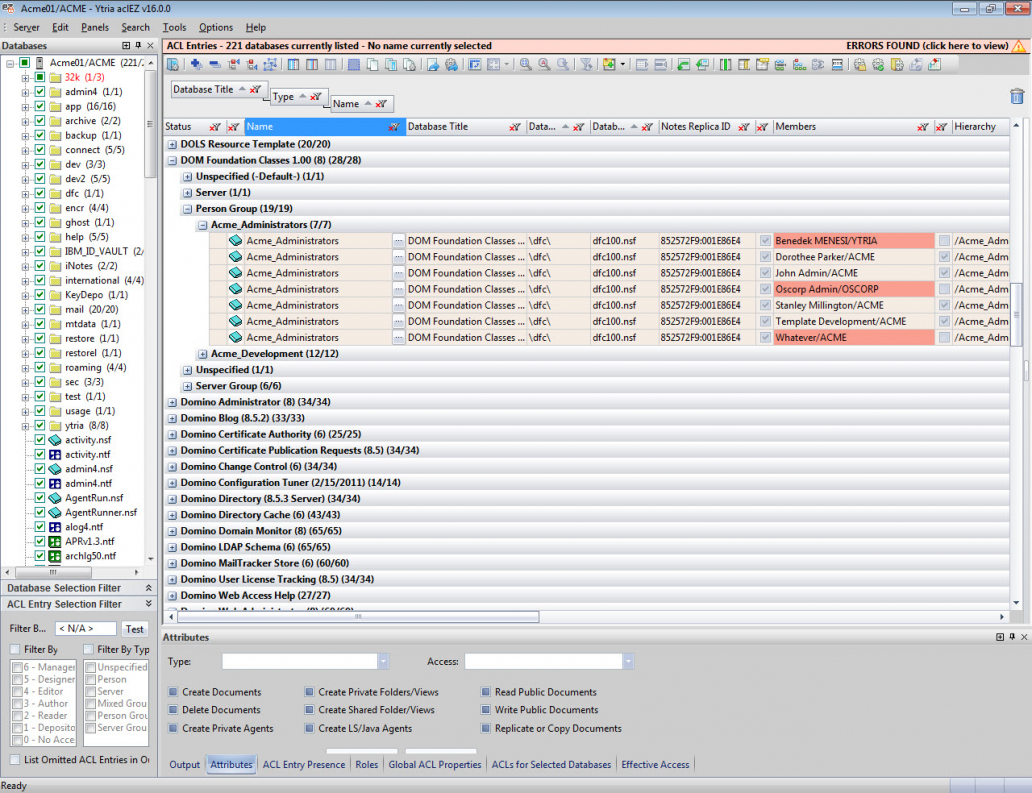
Task: Expand the Server Group (6/6) node
Action: click(188, 386)
